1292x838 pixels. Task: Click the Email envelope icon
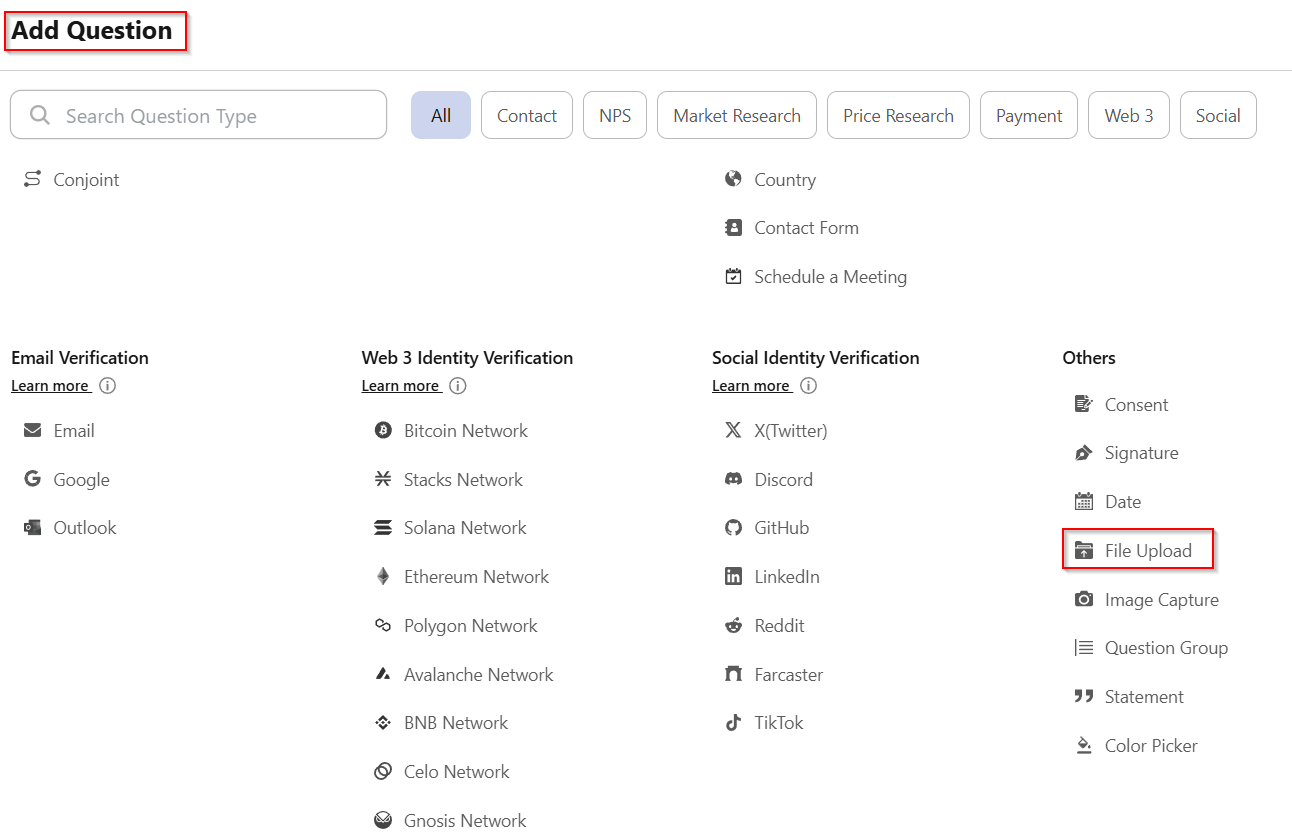pos(33,430)
